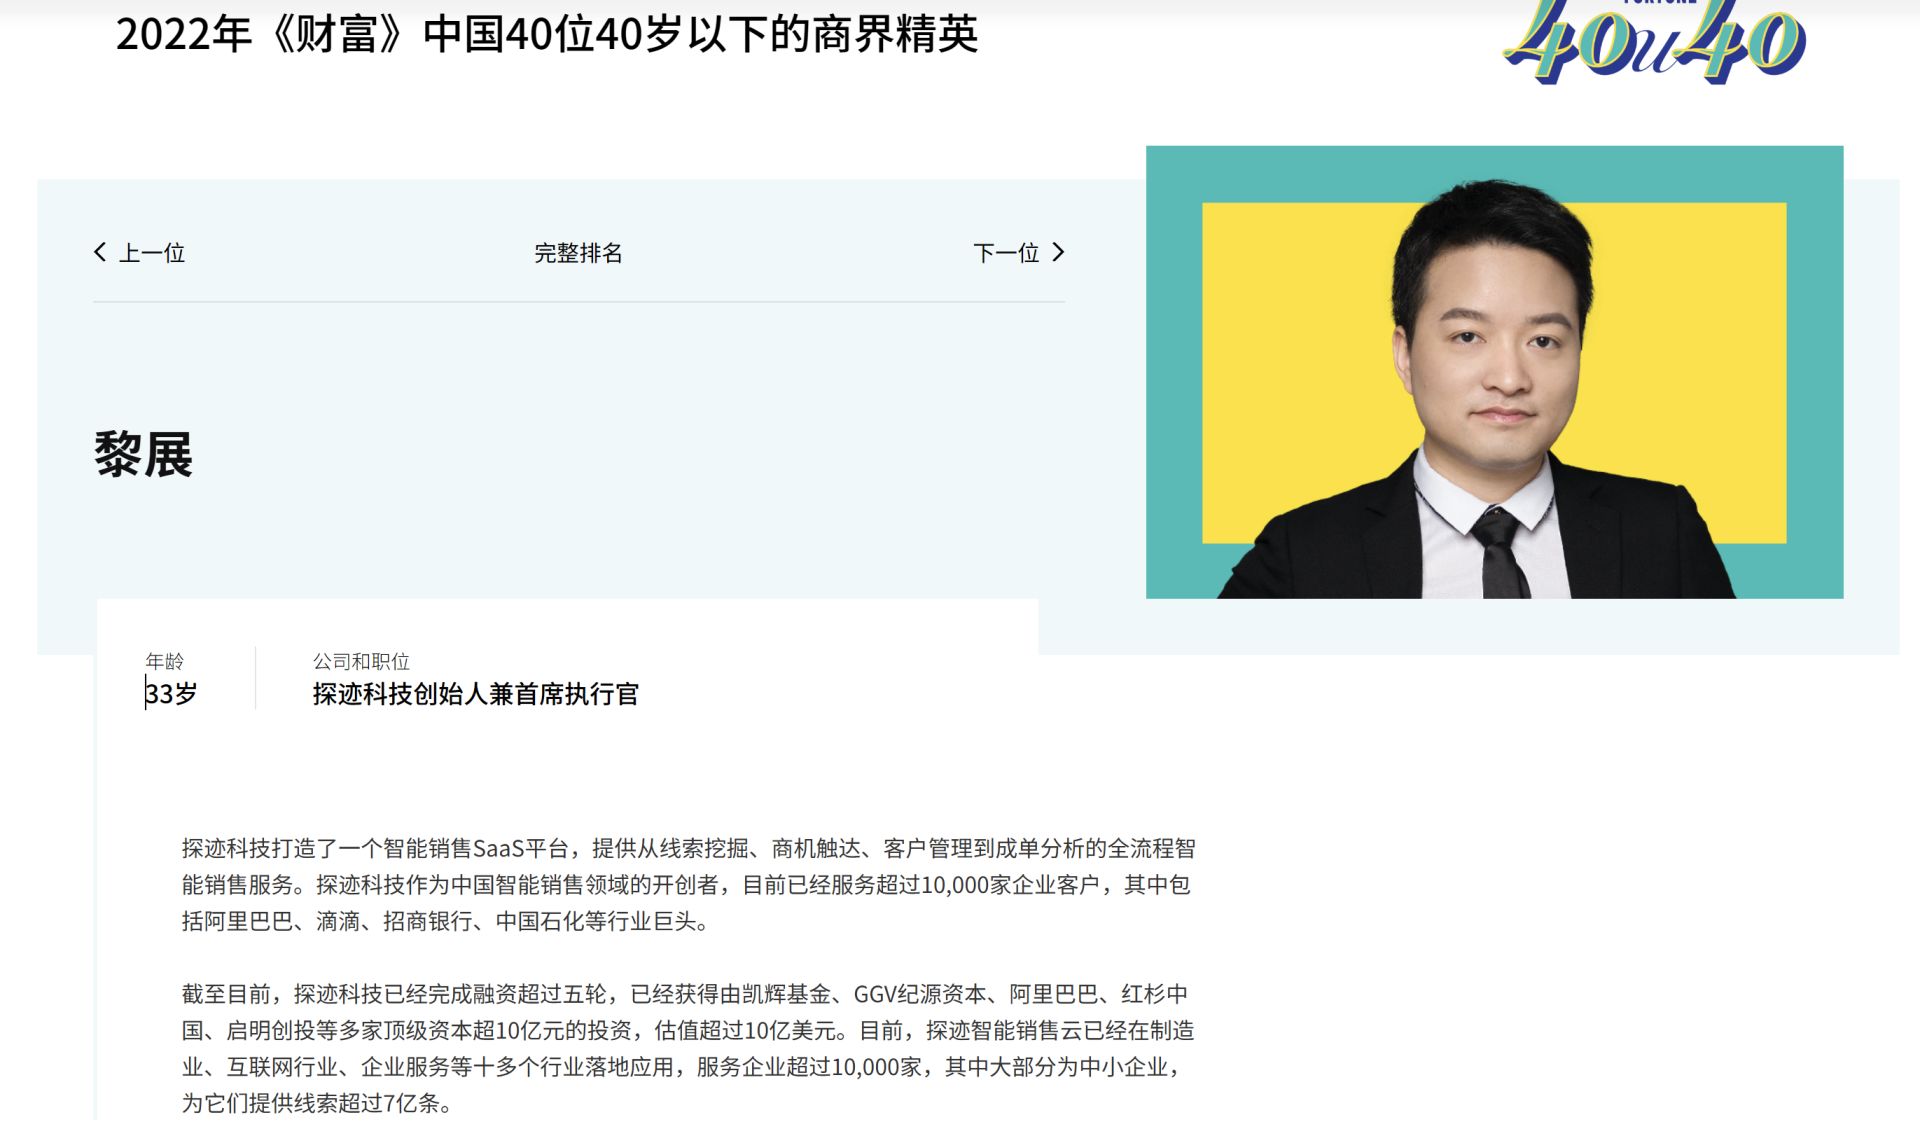Click the teal frame border of the portrait
The image size is (1920, 1143).
(x=1172, y=372)
